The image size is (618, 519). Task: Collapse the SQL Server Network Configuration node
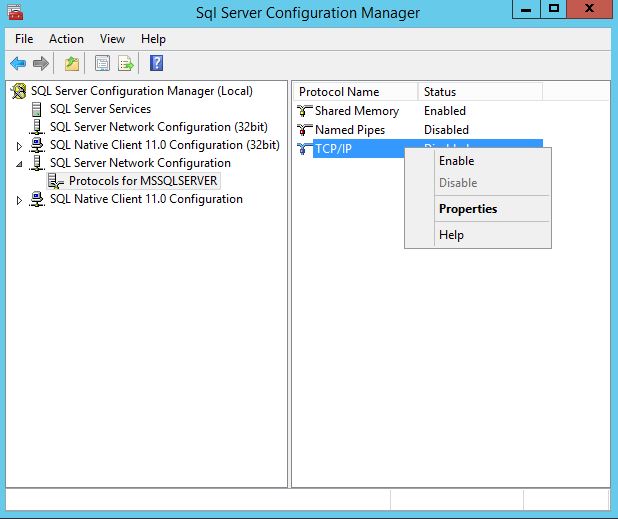(x=19, y=164)
